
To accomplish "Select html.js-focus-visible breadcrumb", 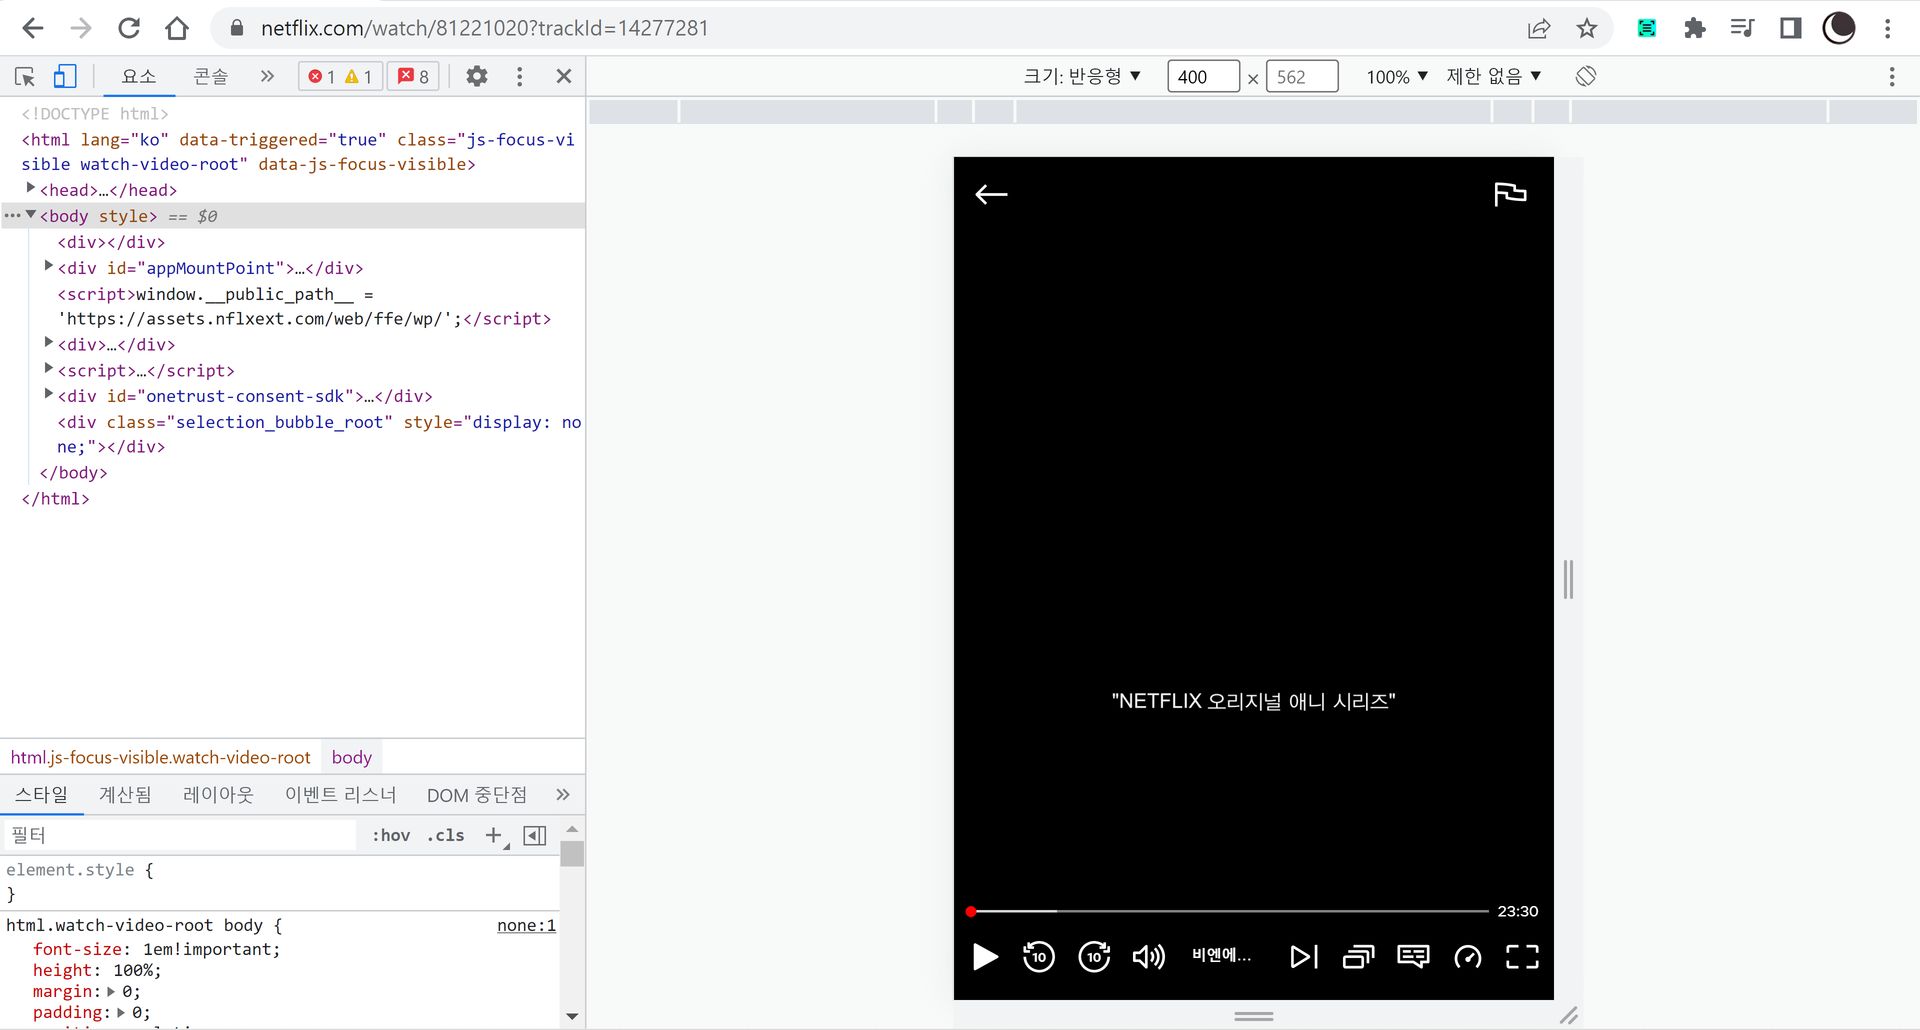I will 161,757.
